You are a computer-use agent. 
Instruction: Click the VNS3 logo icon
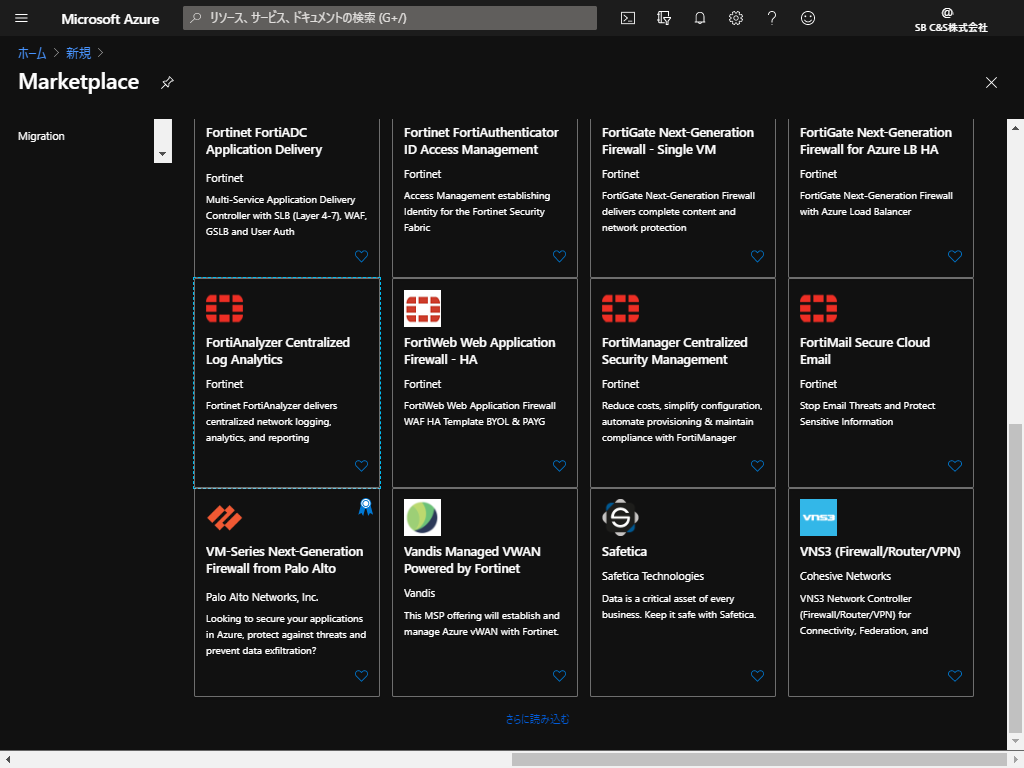pyautogui.click(x=818, y=518)
